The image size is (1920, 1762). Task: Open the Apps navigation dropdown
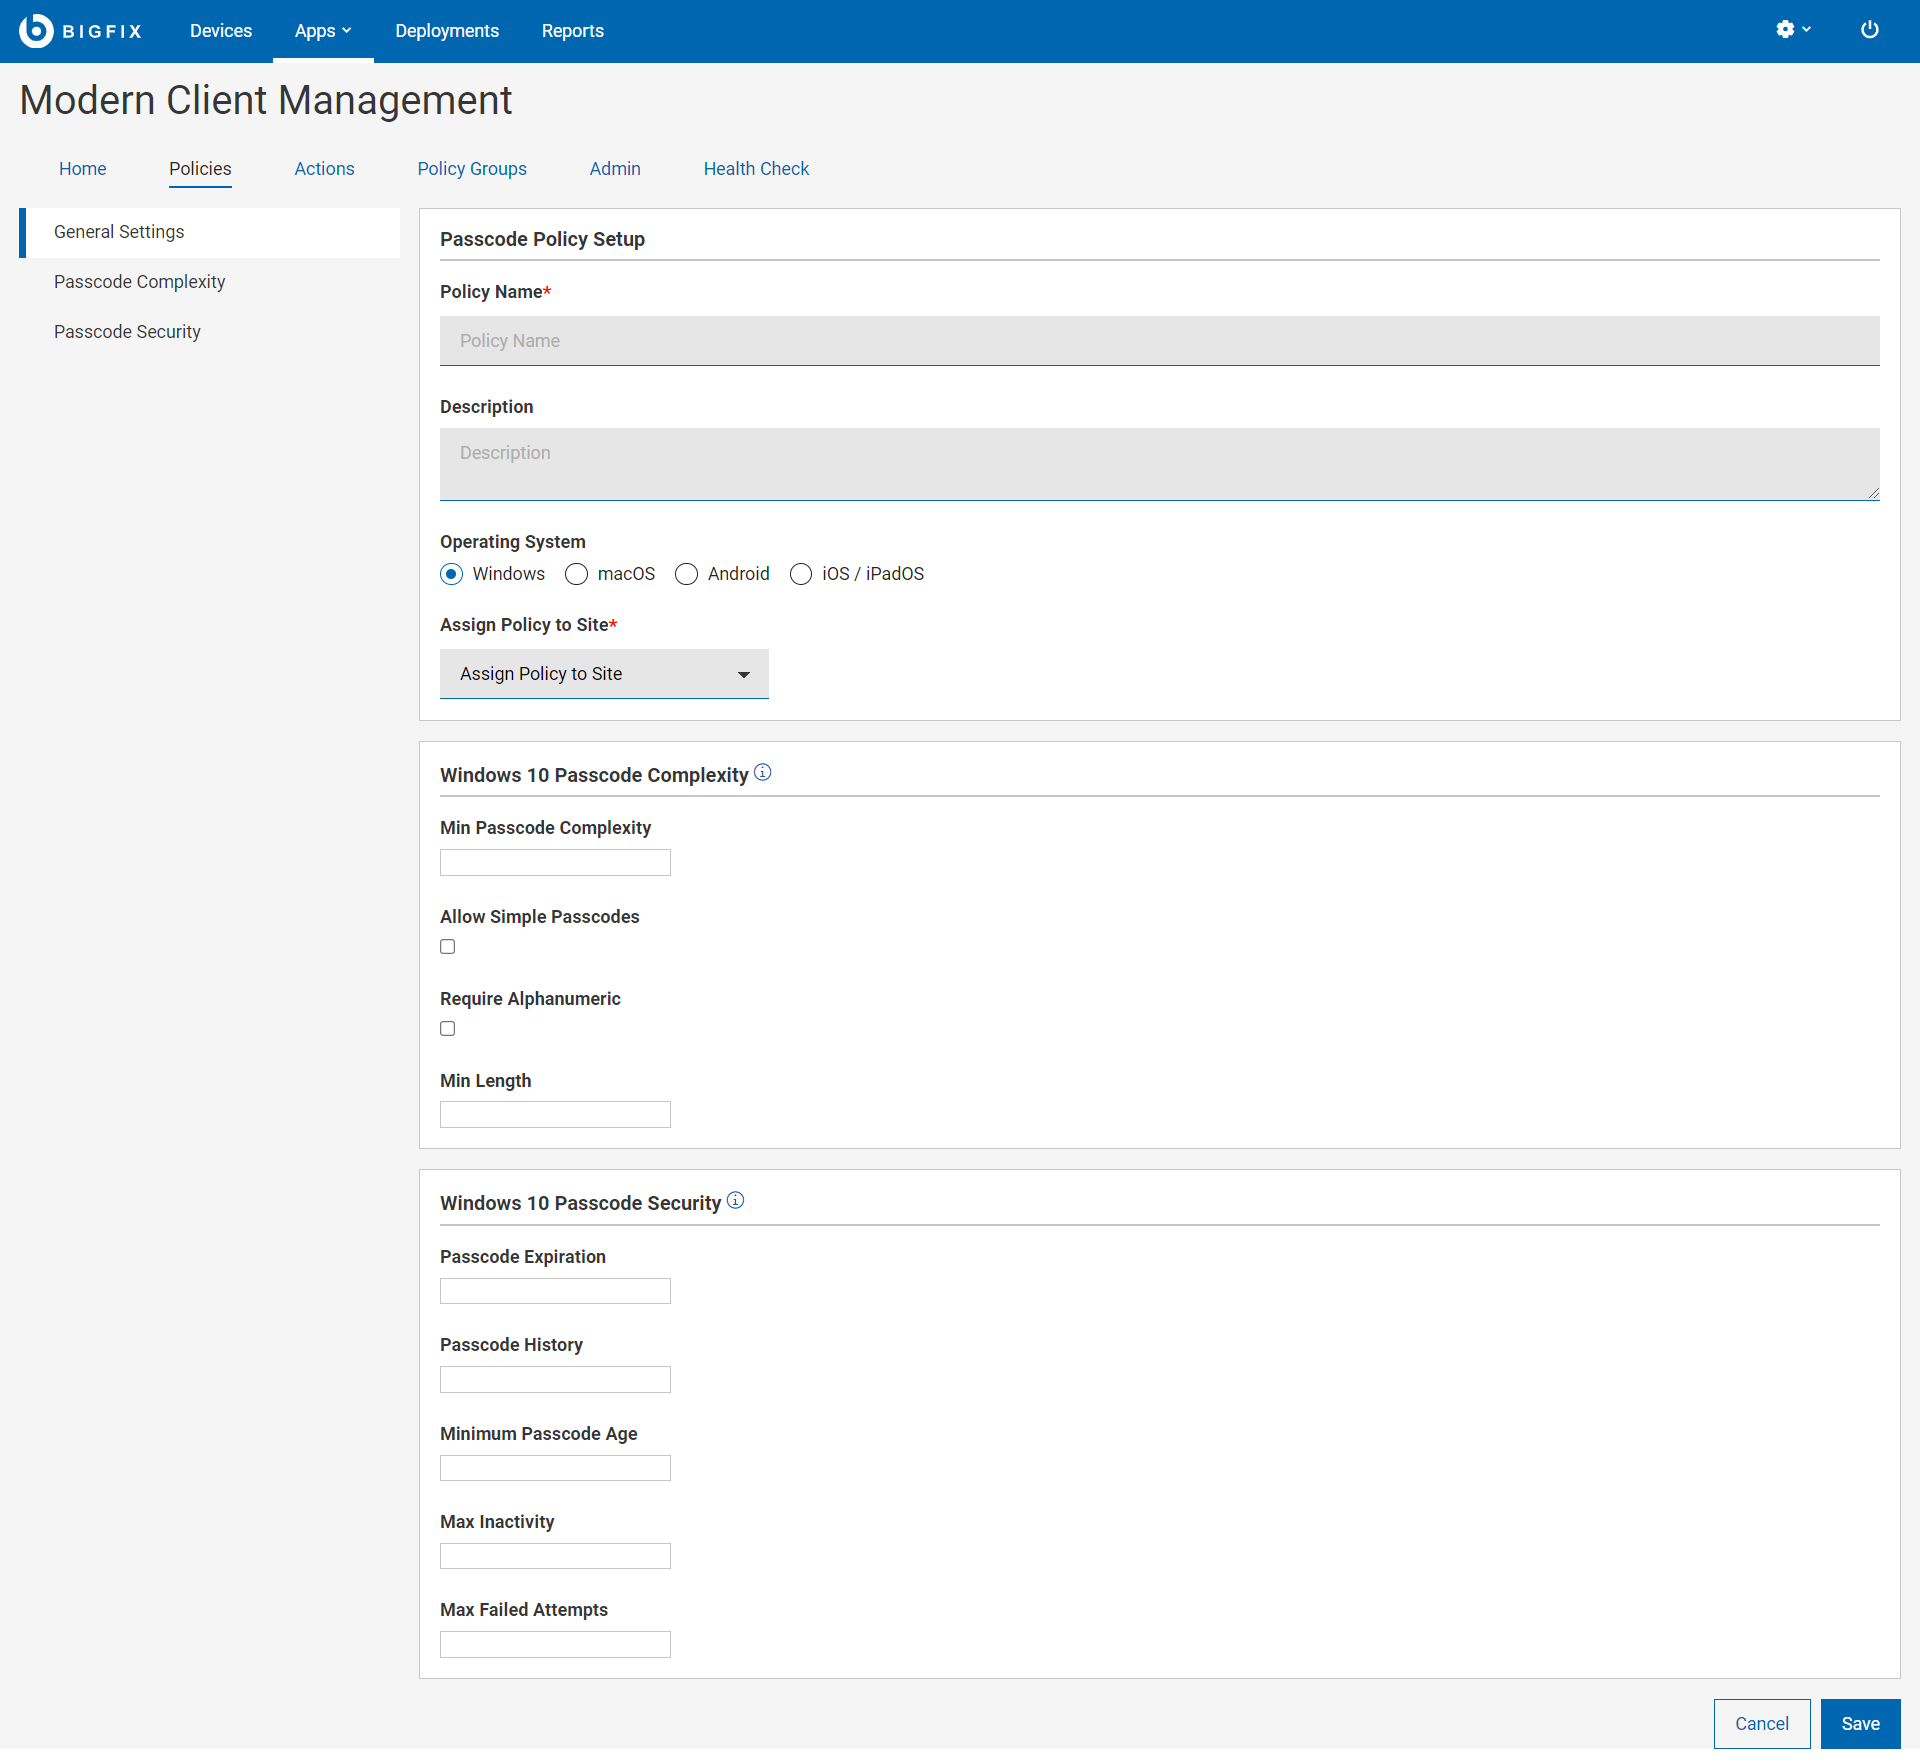[322, 31]
